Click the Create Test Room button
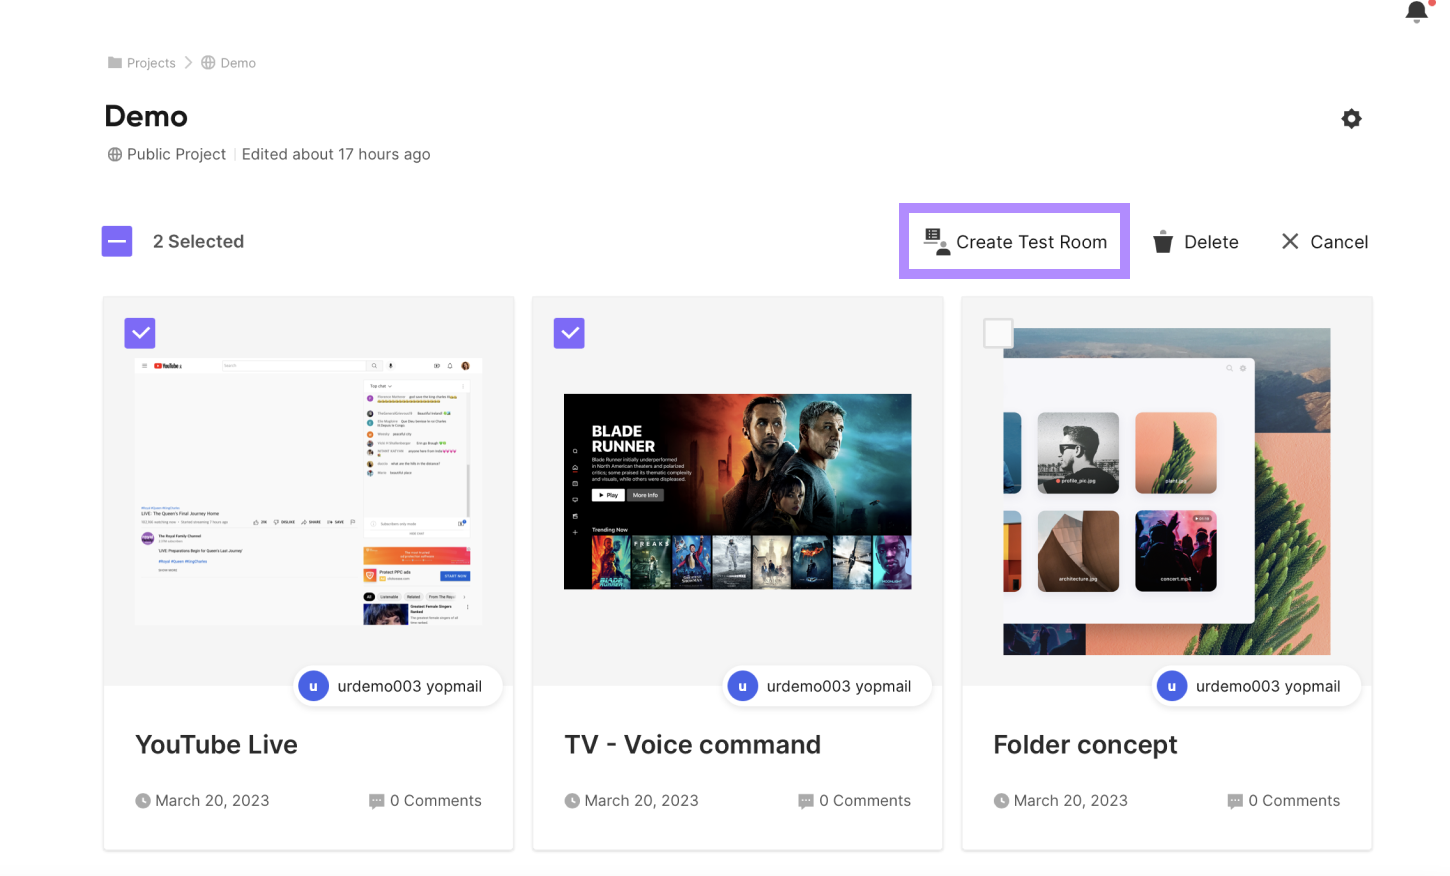 click(1014, 241)
